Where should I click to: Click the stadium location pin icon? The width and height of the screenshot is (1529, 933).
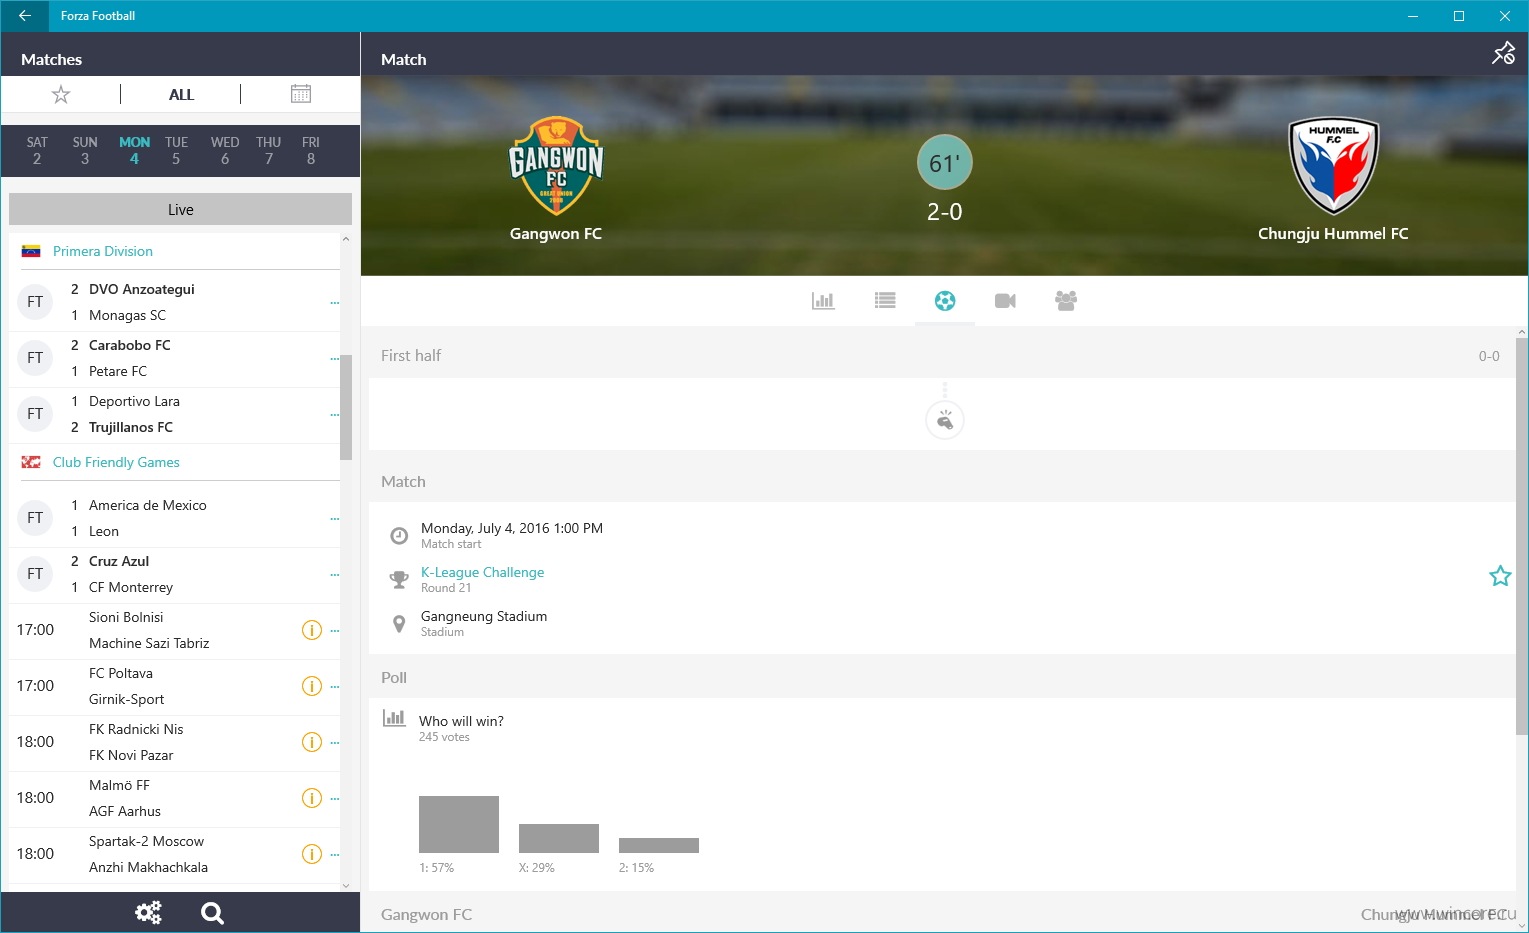tap(399, 624)
